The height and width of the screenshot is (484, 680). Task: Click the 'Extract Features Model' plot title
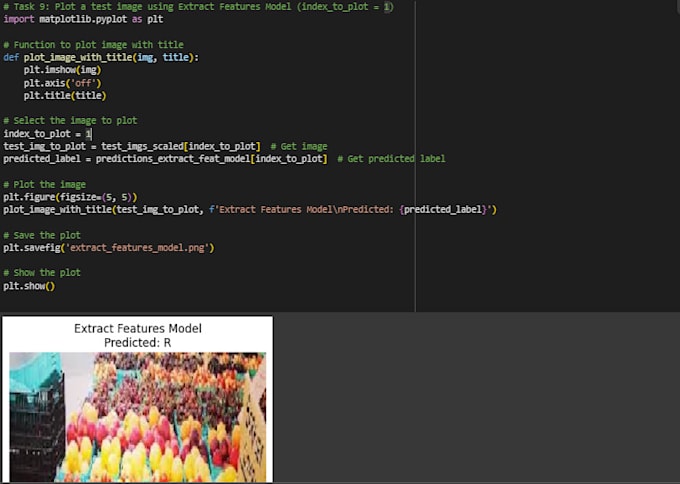pos(138,328)
